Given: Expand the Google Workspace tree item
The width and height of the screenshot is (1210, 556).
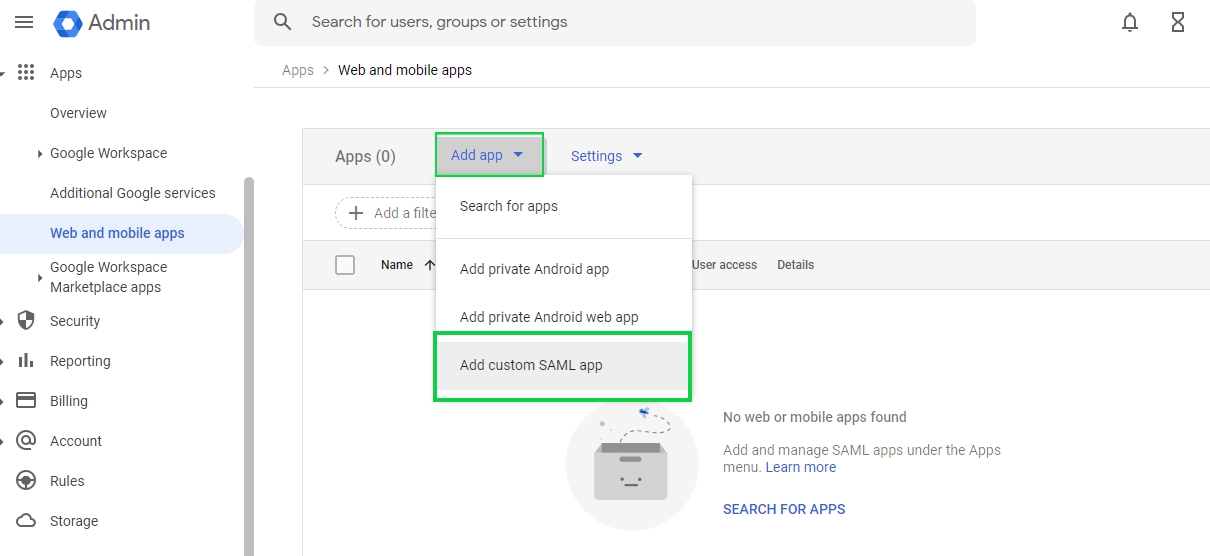Looking at the screenshot, I should pyautogui.click(x=40, y=154).
